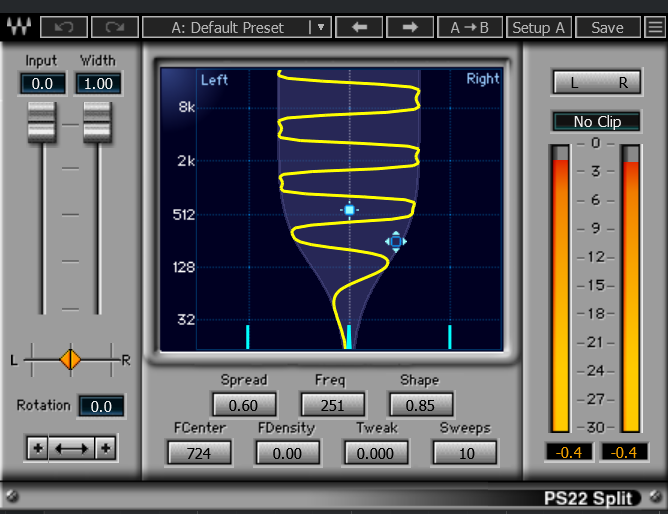Viewport: 668px width, 514px height.
Task: Click the 8k frequency axis label
Action: 187,106
